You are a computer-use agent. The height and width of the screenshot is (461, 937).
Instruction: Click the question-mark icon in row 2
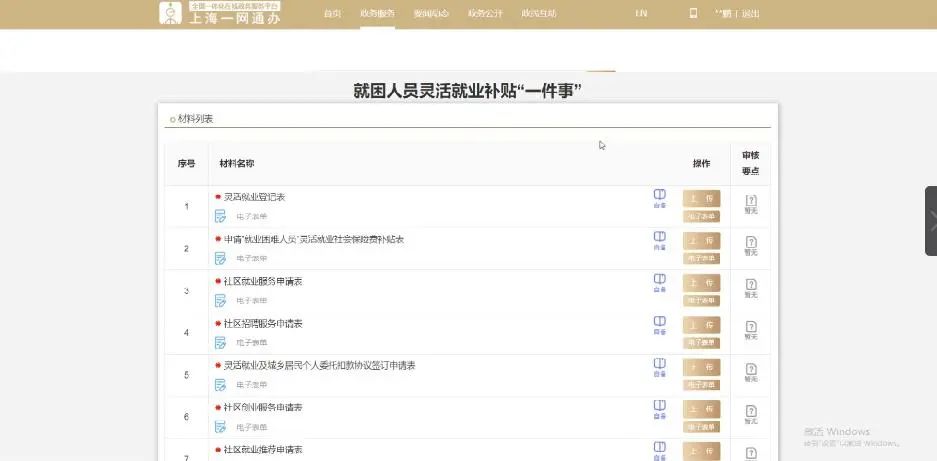pos(751,242)
